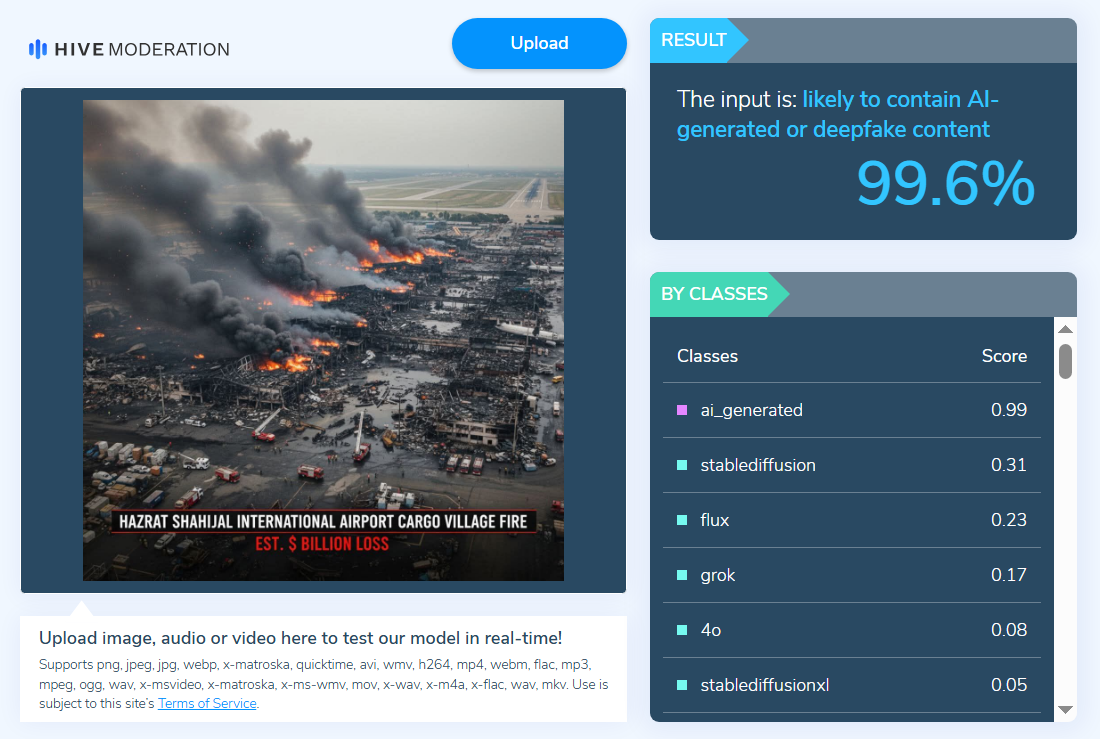
Task: Select the BY CLASSES panel header tab
Action: (714, 294)
